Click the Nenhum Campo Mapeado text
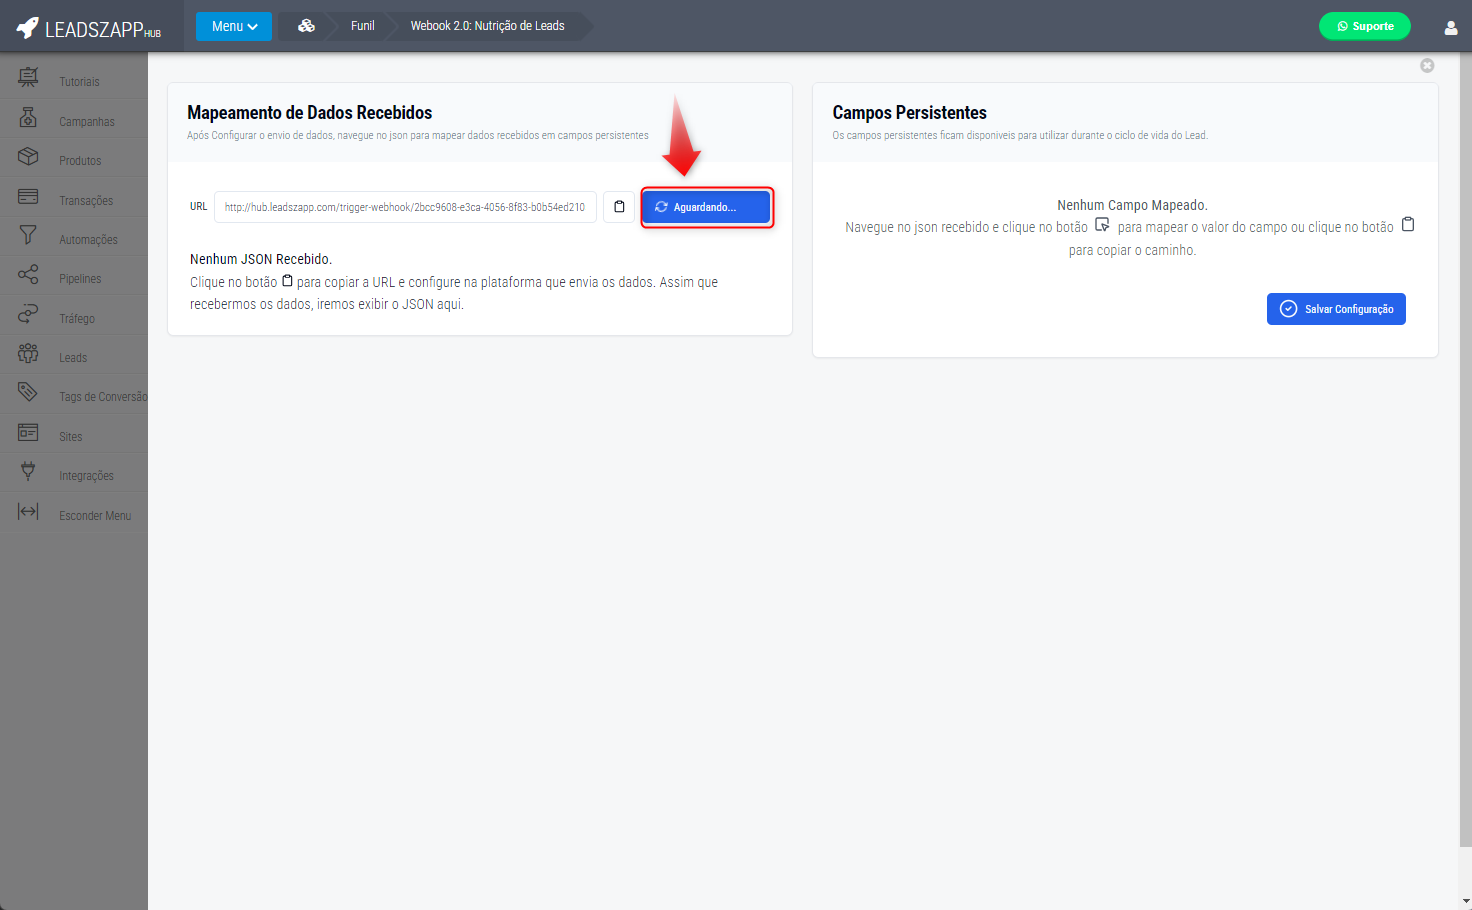 pyautogui.click(x=1132, y=205)
